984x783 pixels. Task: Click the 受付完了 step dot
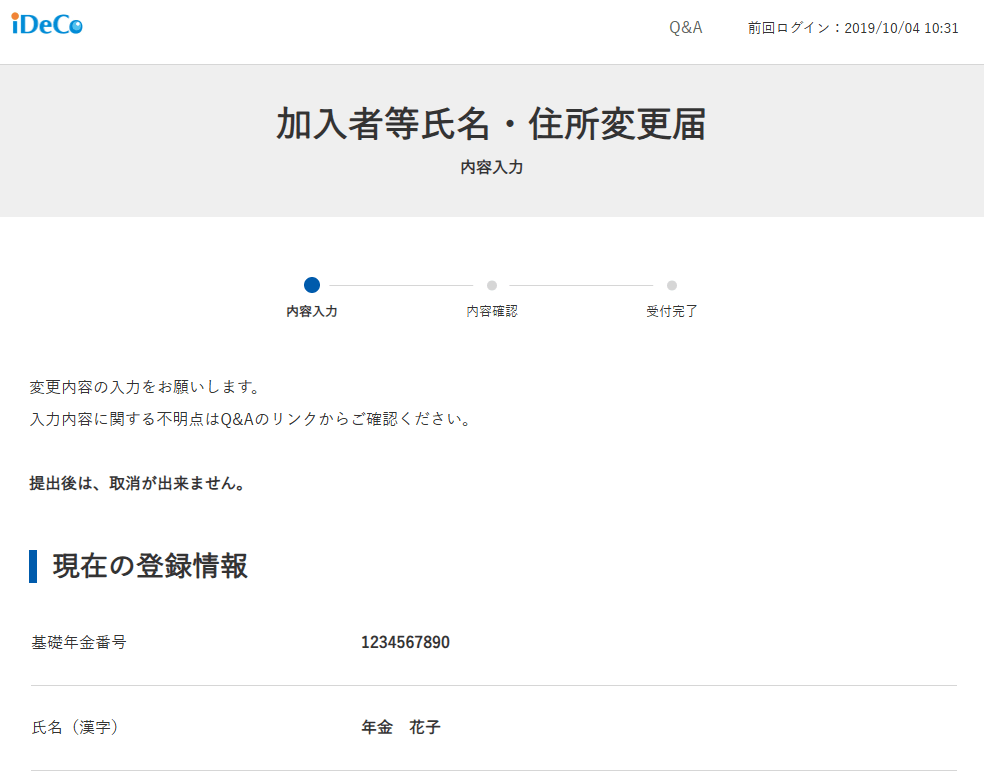tap(672, 285)
